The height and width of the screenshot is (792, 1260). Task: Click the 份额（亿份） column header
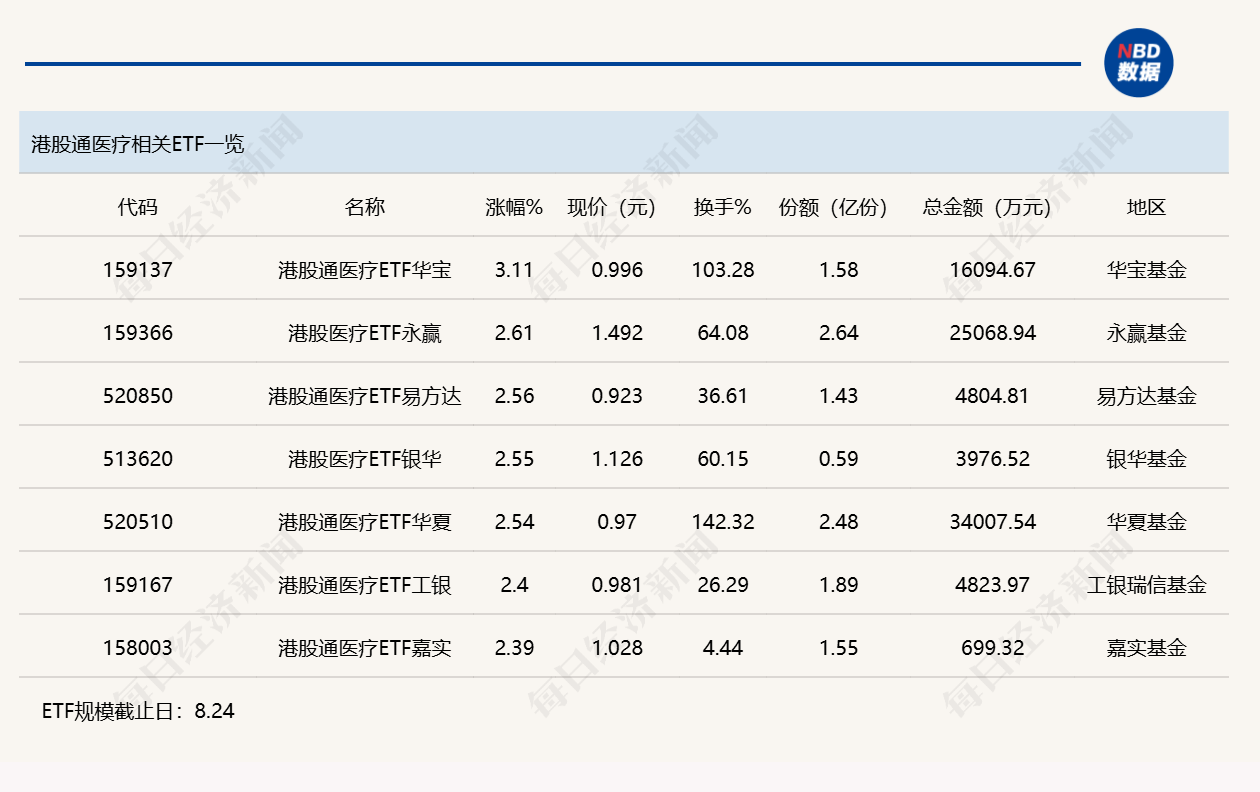coord(833,207)
